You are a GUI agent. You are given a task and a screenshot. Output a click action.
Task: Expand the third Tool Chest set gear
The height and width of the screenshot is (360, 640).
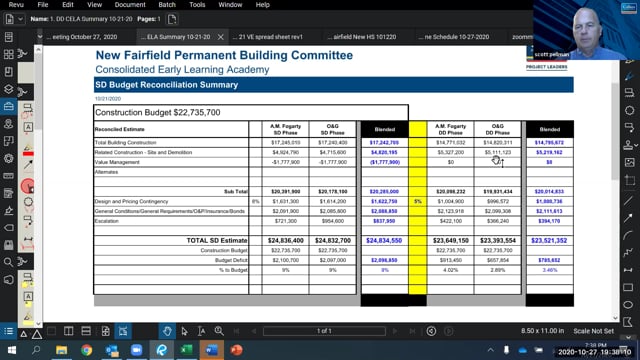(x=23, y=262)
